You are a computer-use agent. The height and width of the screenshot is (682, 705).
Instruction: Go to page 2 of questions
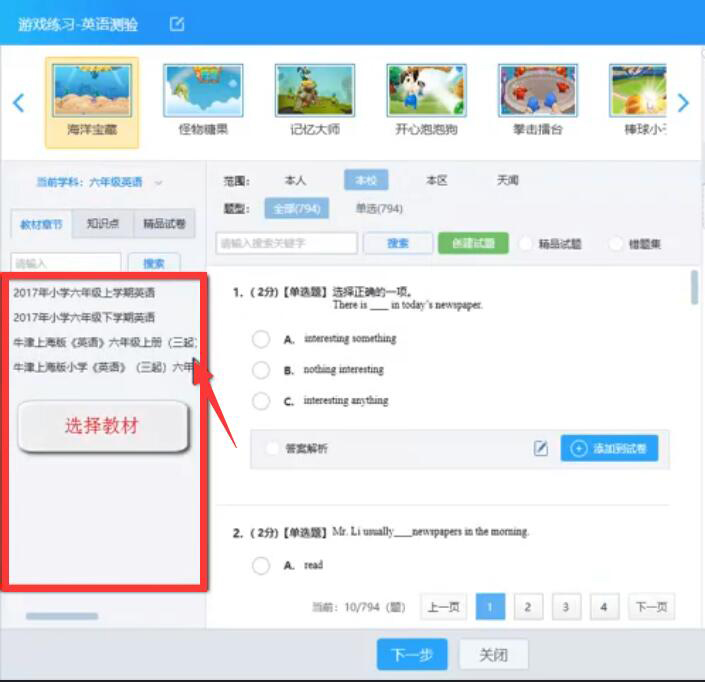click(x=528, y=607)
